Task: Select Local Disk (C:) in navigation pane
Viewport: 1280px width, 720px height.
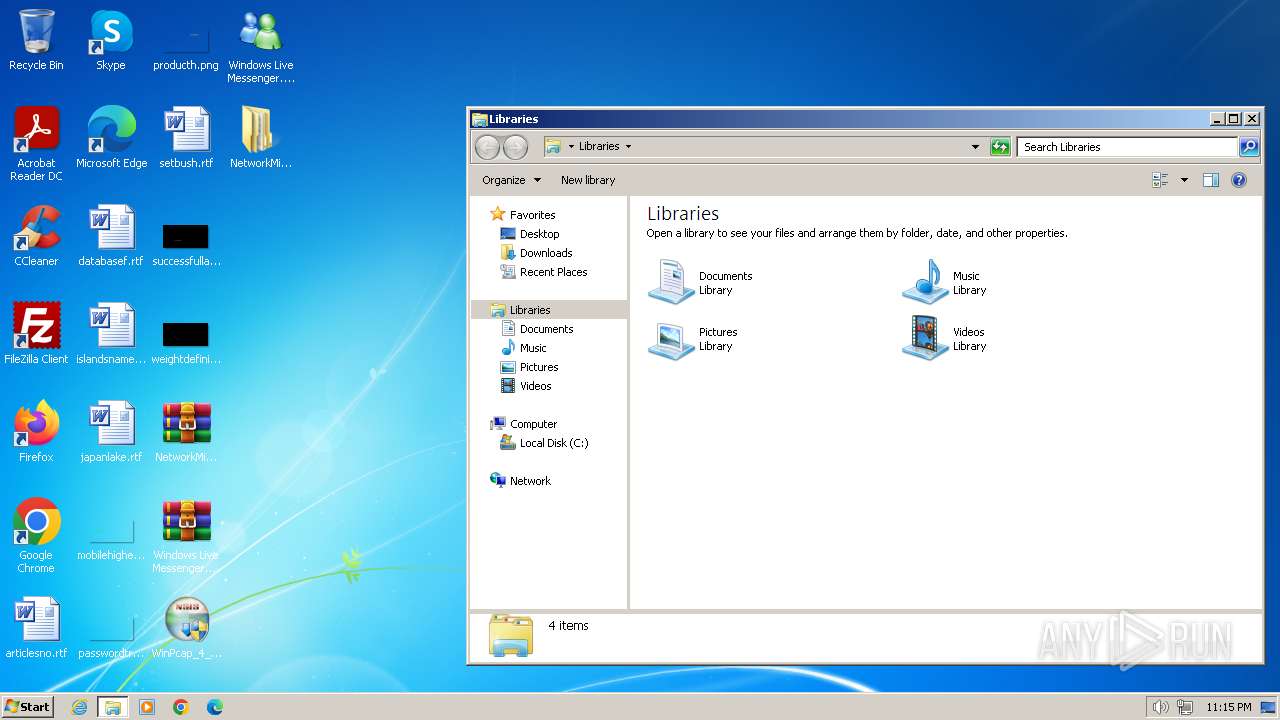Action: pos(554,443)
